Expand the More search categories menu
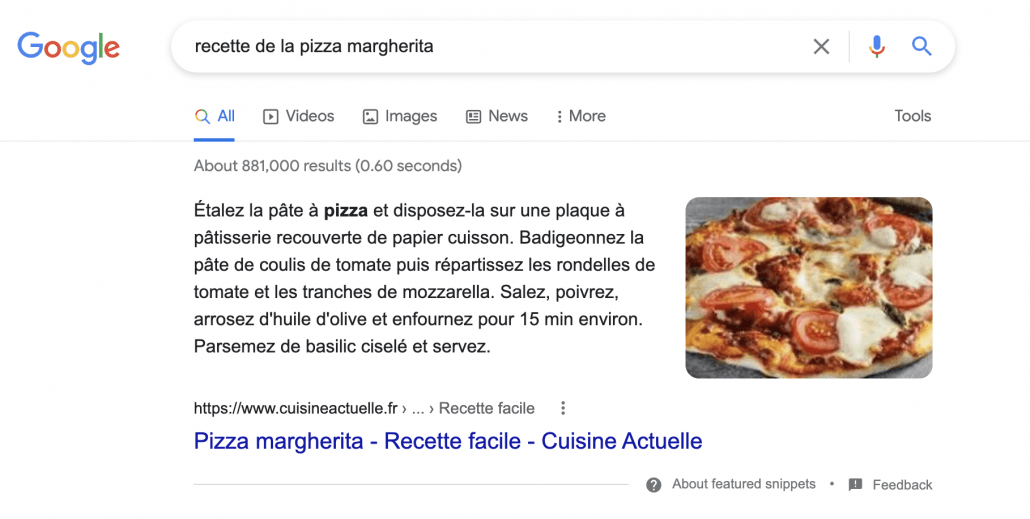Screen dimensions: 1030x519 coord(581,116)
